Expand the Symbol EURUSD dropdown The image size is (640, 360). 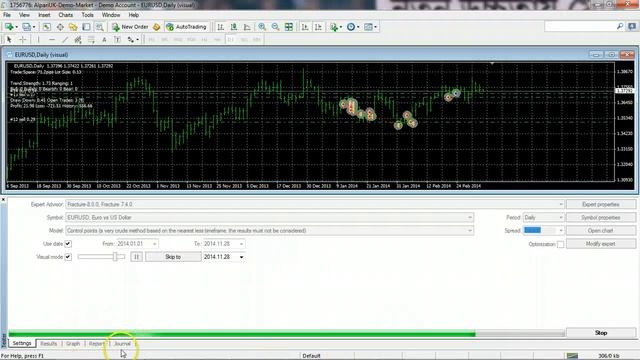(x=470, y=218)
